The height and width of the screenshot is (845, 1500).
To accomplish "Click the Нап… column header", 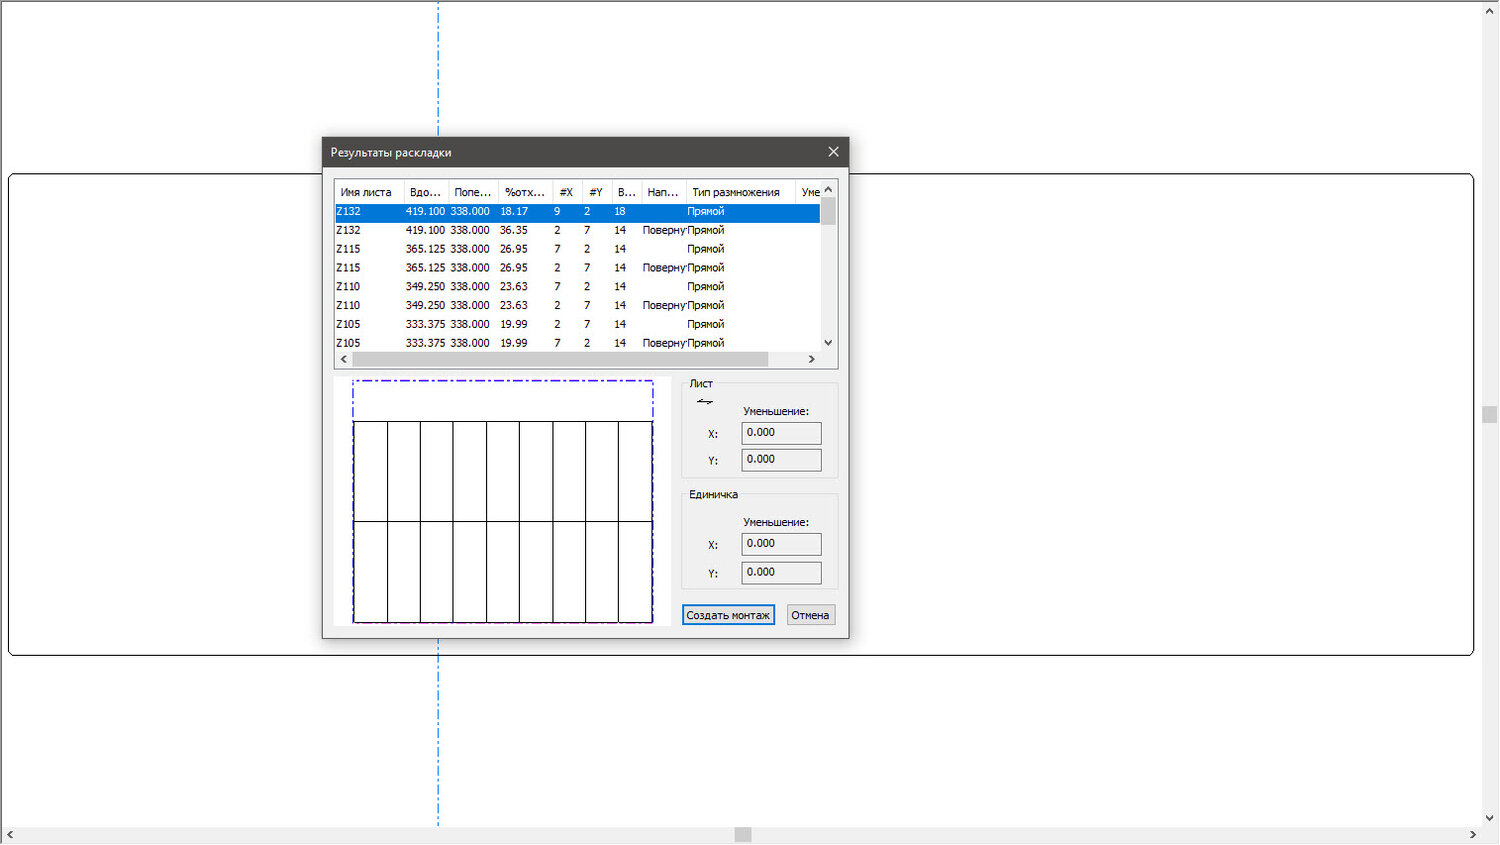I will (x=664, y=192).
